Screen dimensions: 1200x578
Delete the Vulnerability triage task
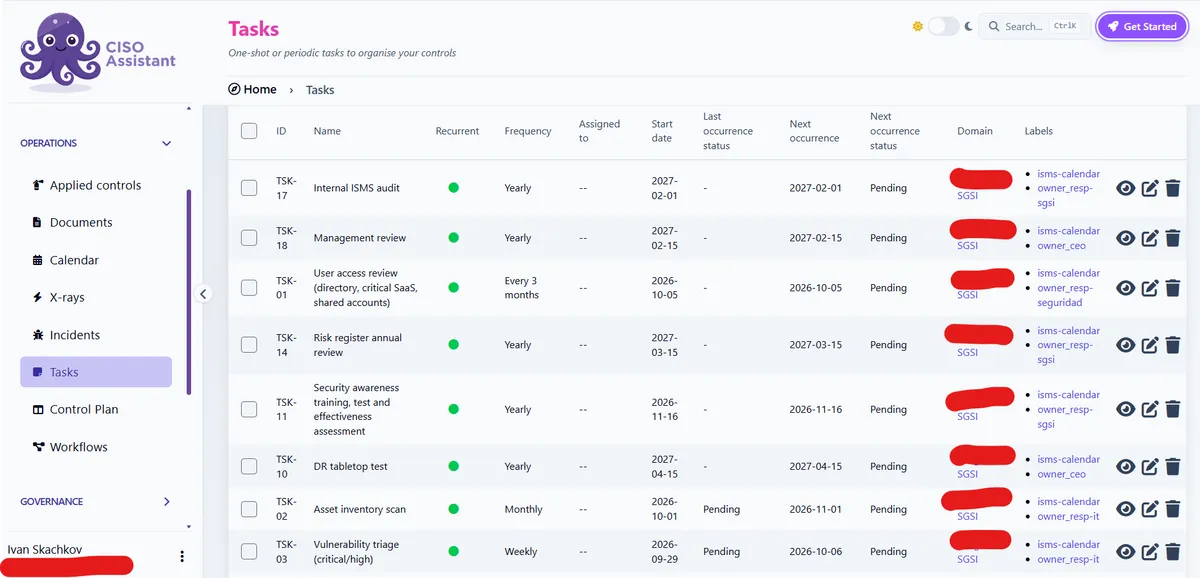[1173, 552]
